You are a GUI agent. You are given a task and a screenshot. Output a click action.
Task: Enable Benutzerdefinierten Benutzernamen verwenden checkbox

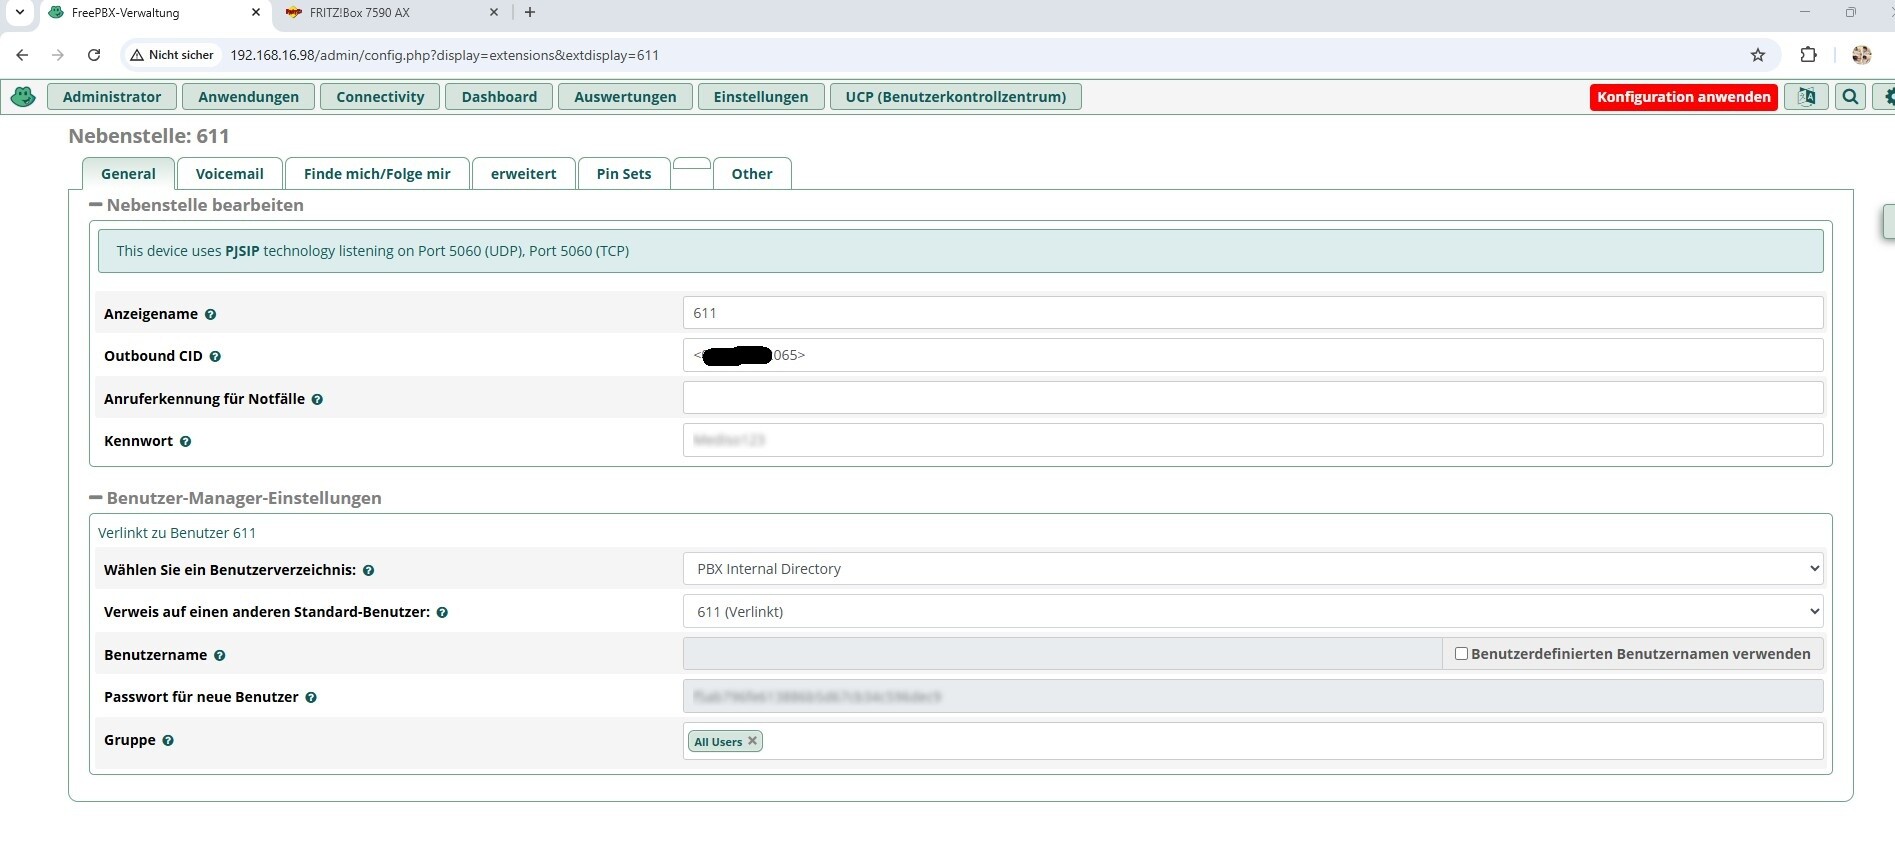[1461, 654]
